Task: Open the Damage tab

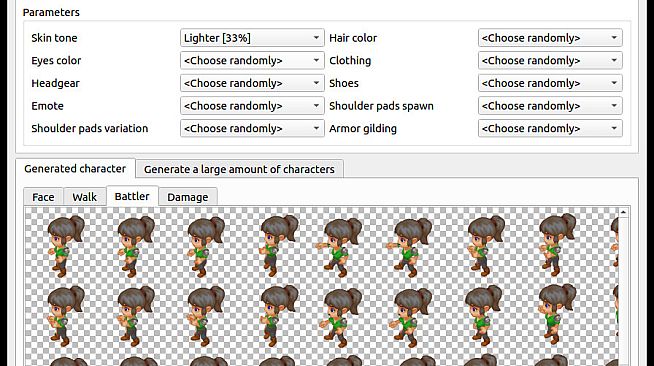Action: click(188, 197)
